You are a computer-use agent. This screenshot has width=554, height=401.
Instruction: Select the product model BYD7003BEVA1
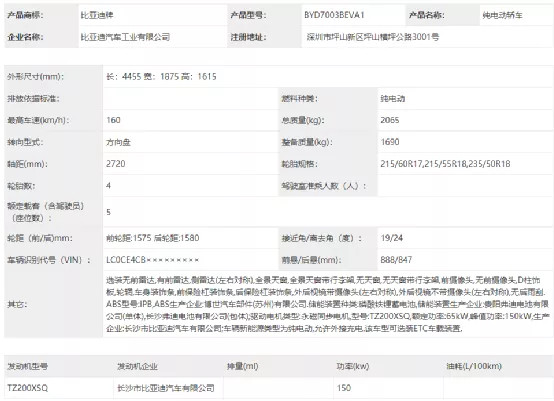(x=334, y=15)
